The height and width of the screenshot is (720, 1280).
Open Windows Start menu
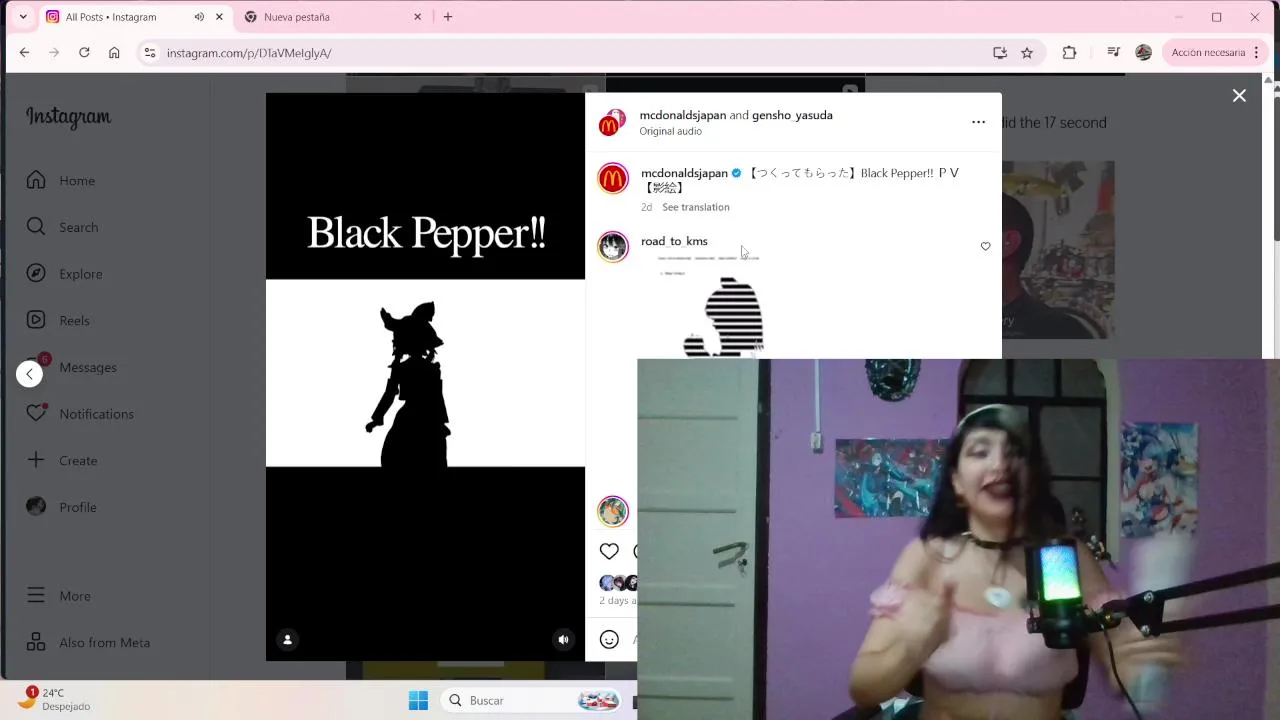pos(418,701)
